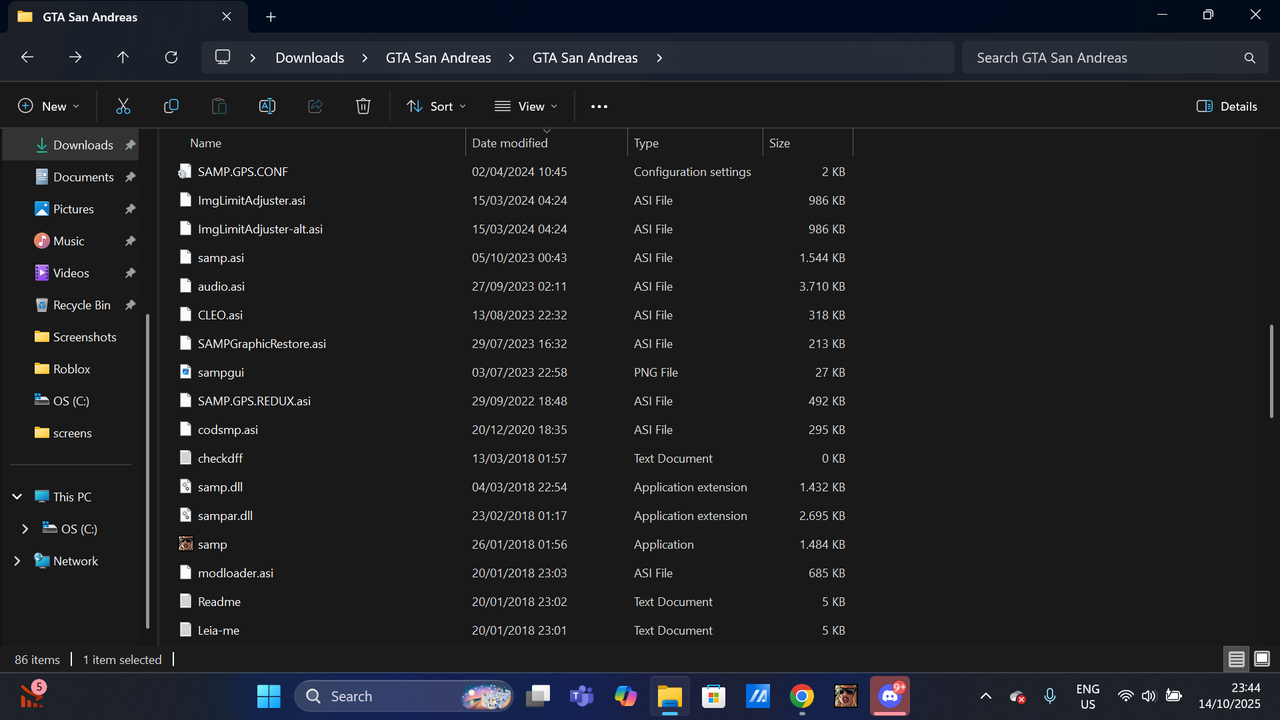
Task: Unpin Music from Quick access
Action: tap(130, 241)
